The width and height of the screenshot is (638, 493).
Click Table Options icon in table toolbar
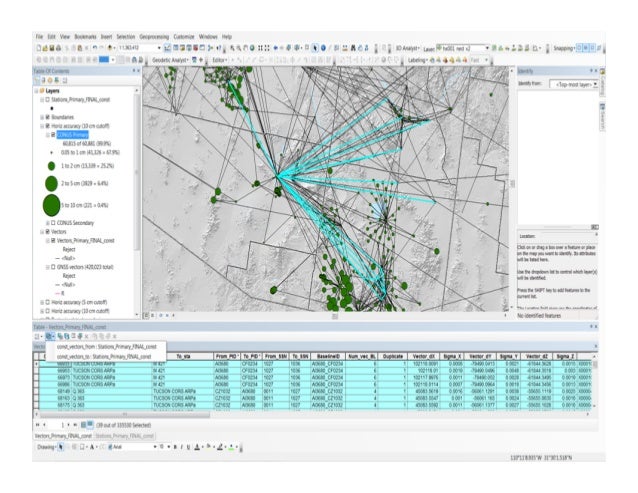coord(37,336)
